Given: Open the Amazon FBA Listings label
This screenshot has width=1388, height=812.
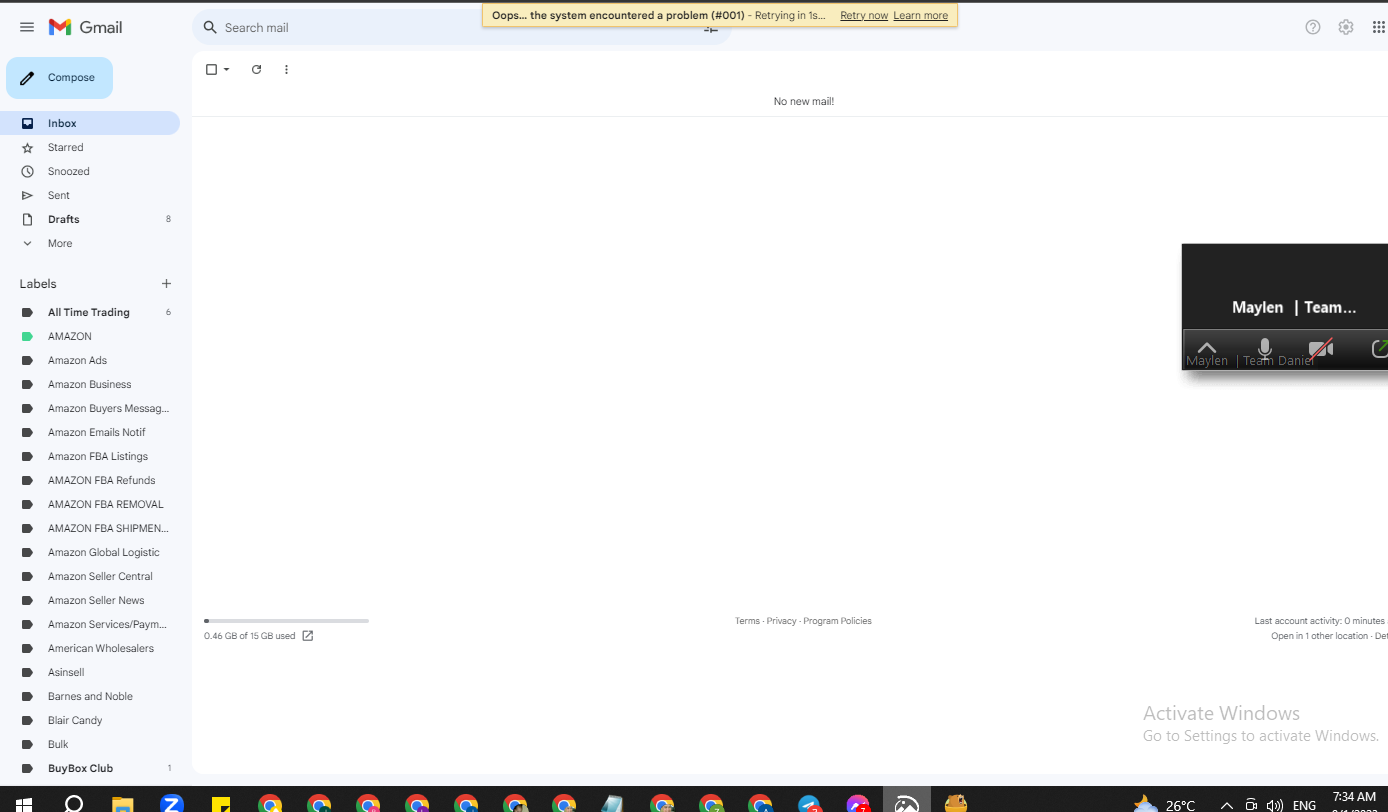Looking at the screenshot, I should tap(90, 456).
